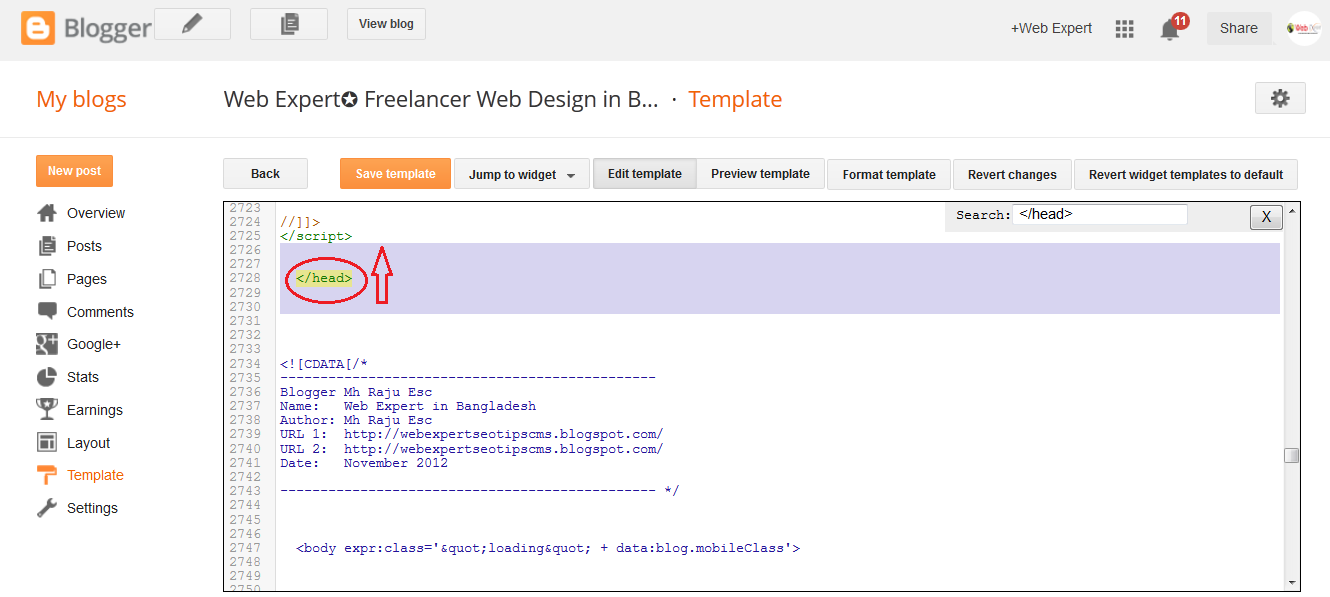The width and height of the screenshot is (1330, 597).
Task: Click Posts icon in sidebar
Action: tap(47, 246)
